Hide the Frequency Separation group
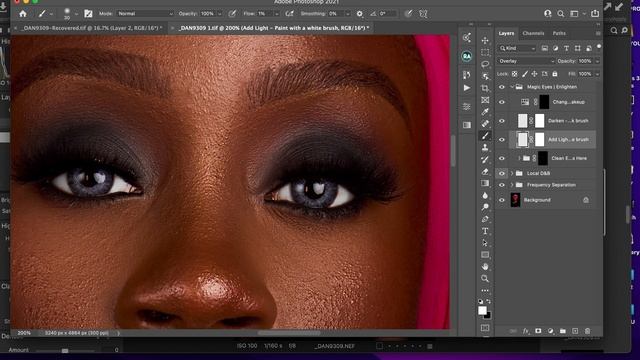Screen dimensions: 640x360 coord(502,185)
